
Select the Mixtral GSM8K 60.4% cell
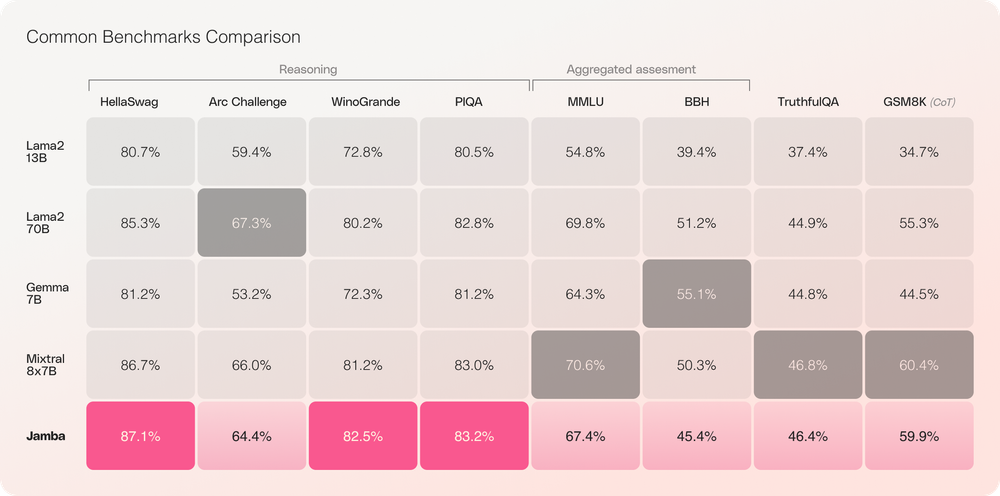pyautogui.click(x=918, y=365)
